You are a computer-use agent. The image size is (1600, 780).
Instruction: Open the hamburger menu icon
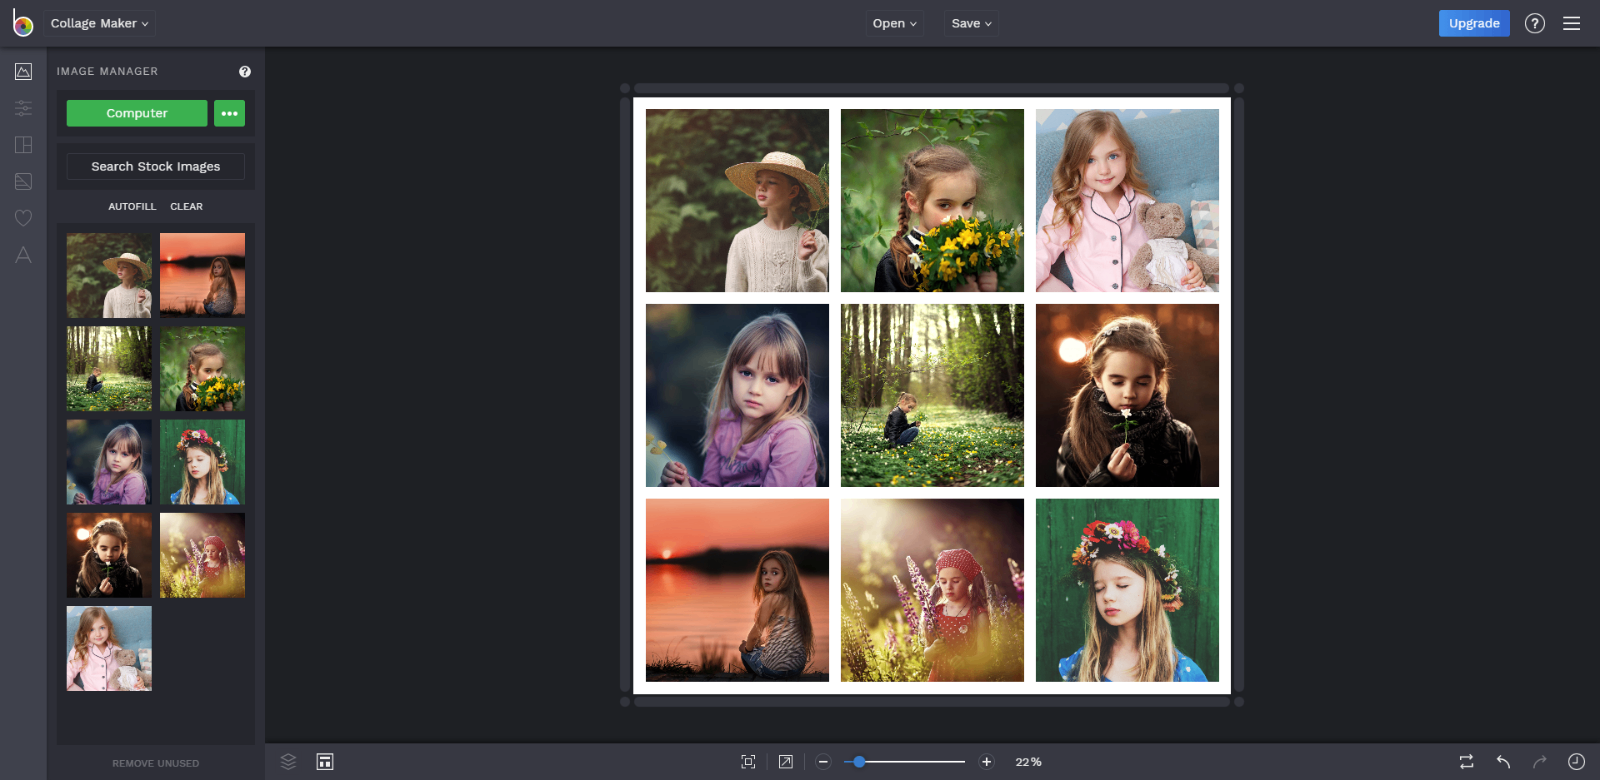pyautogui.click(x=1572, y=23)
